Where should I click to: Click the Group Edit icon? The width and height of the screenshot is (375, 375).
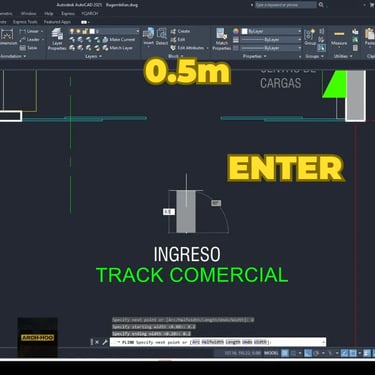point(322,40)
